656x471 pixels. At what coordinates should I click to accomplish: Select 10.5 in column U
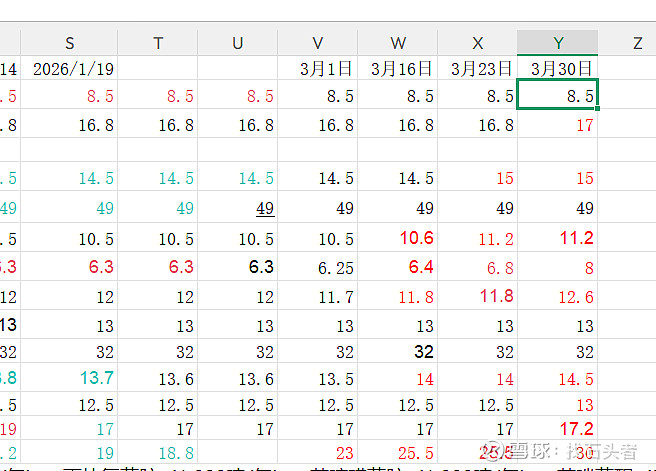[238, 238]
